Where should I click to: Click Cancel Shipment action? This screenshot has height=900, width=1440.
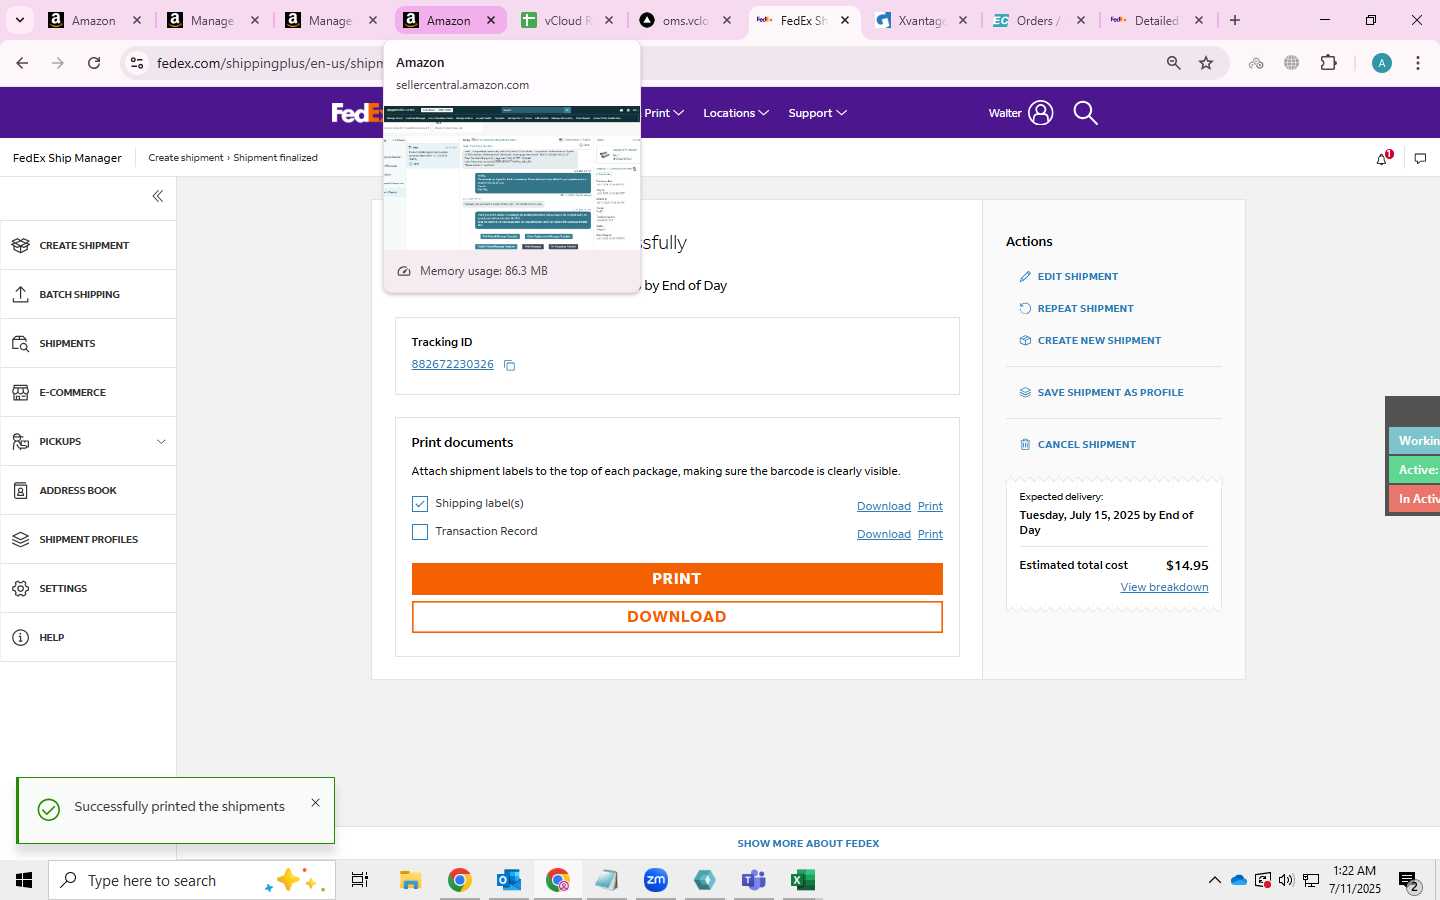coord(1077,445)
